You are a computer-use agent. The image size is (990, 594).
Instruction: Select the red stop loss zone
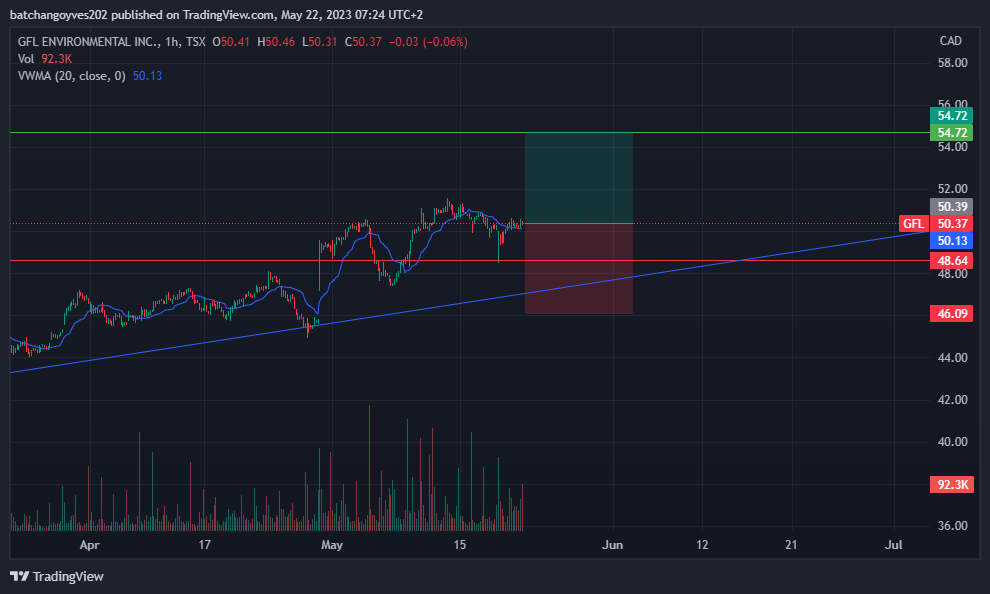point(579,268)
